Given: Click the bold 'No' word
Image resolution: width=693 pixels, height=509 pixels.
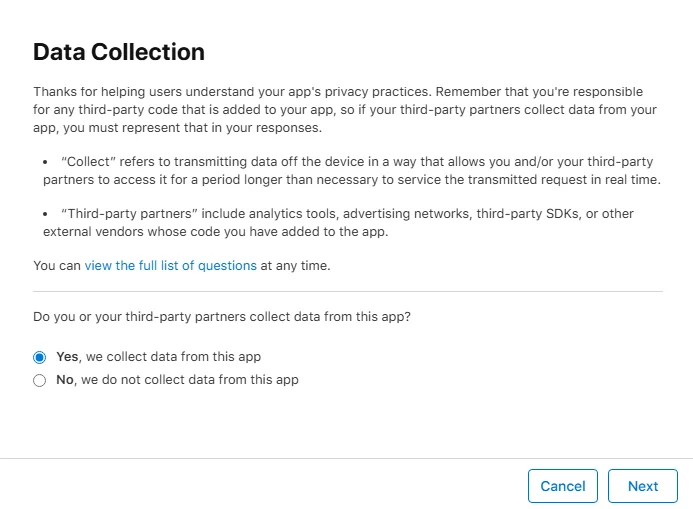Looking at the screenshot, I should [65, 380].
